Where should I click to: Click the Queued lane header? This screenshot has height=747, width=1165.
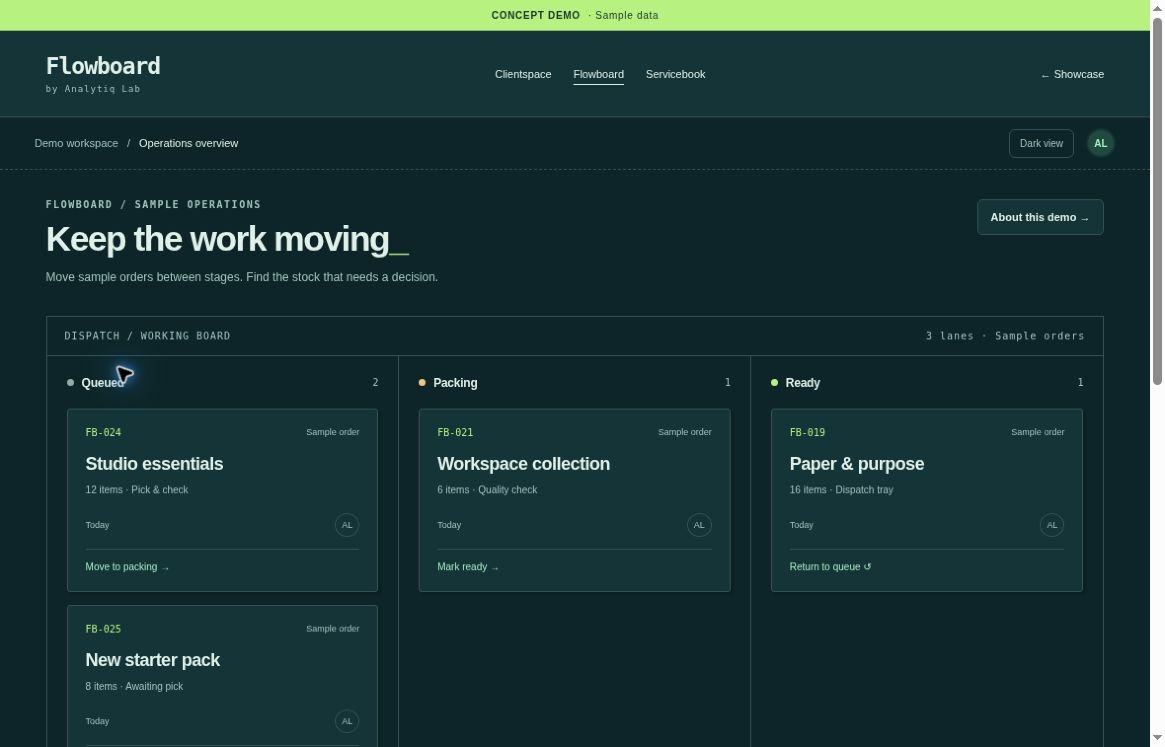[x=103, y=383]
